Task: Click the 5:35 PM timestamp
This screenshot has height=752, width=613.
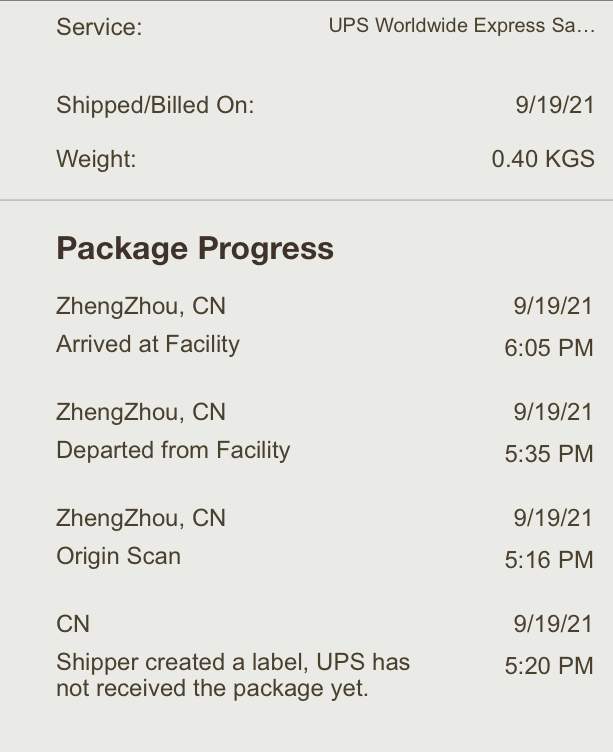Action: tap(549, 454)
